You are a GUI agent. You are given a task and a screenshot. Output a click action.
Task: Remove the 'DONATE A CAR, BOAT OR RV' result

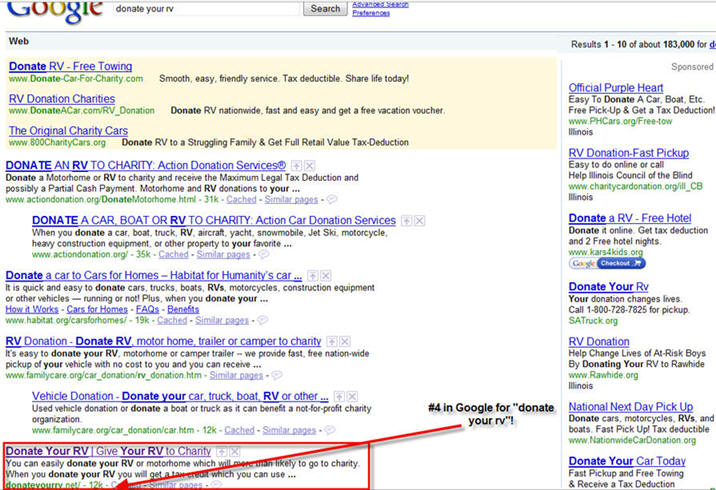coord(420,221)
